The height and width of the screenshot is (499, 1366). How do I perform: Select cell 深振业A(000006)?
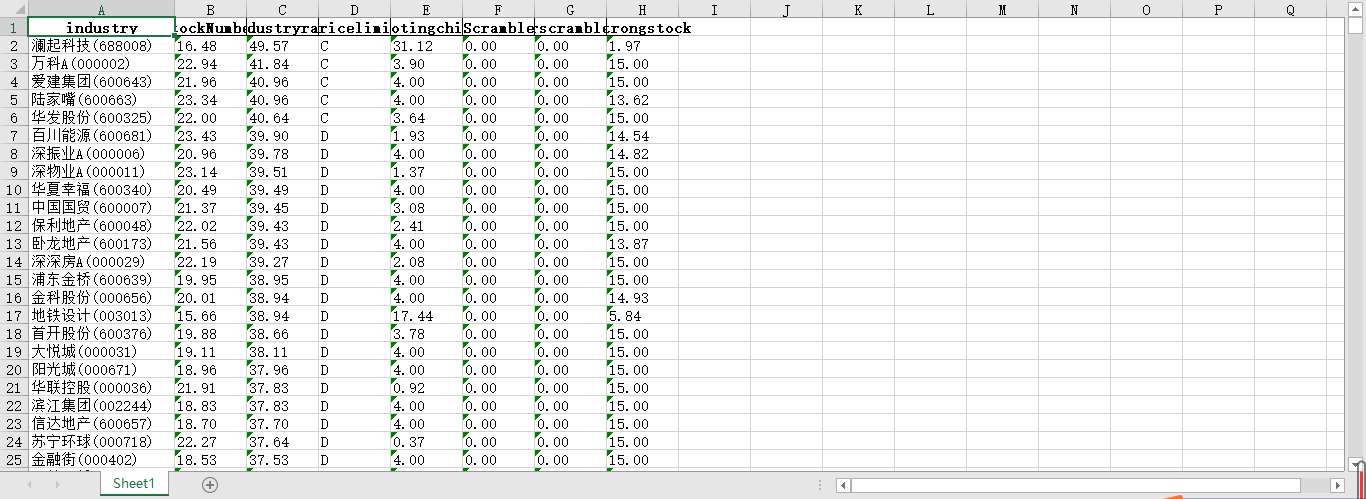click(x=101, y=153)
